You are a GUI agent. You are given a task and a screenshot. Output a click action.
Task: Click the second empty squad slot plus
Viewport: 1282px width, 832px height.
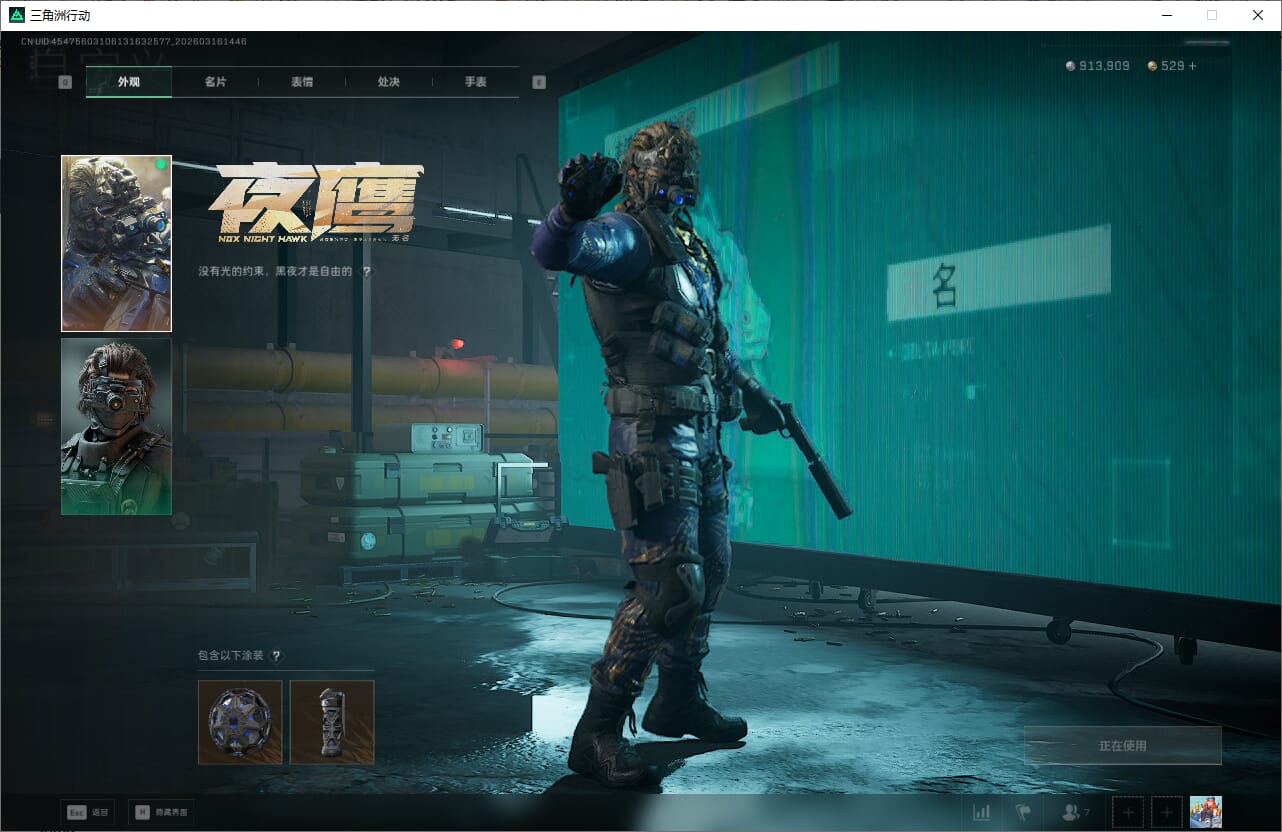[1167, 813]
